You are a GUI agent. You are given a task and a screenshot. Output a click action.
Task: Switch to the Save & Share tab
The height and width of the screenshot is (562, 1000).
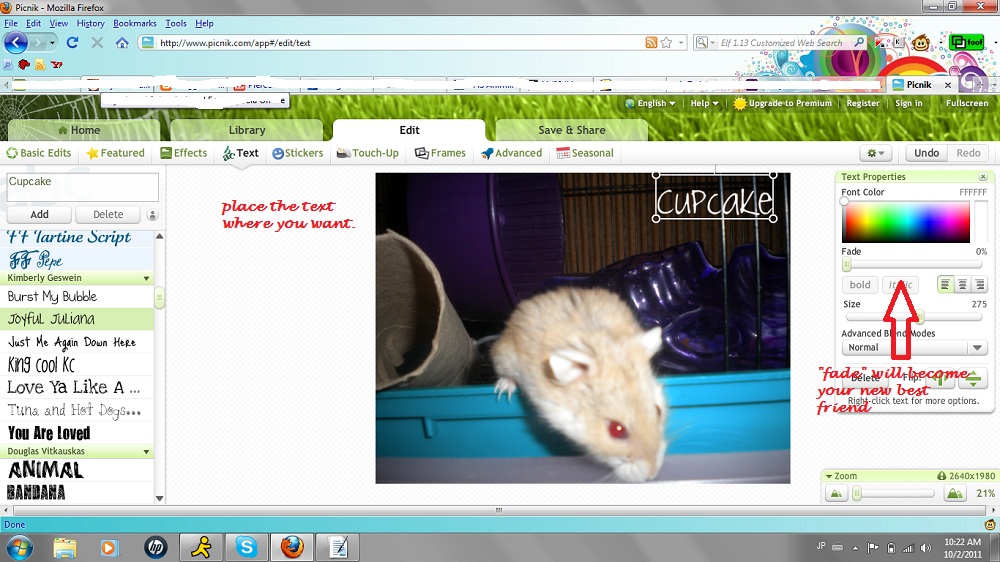pos(571,130)
